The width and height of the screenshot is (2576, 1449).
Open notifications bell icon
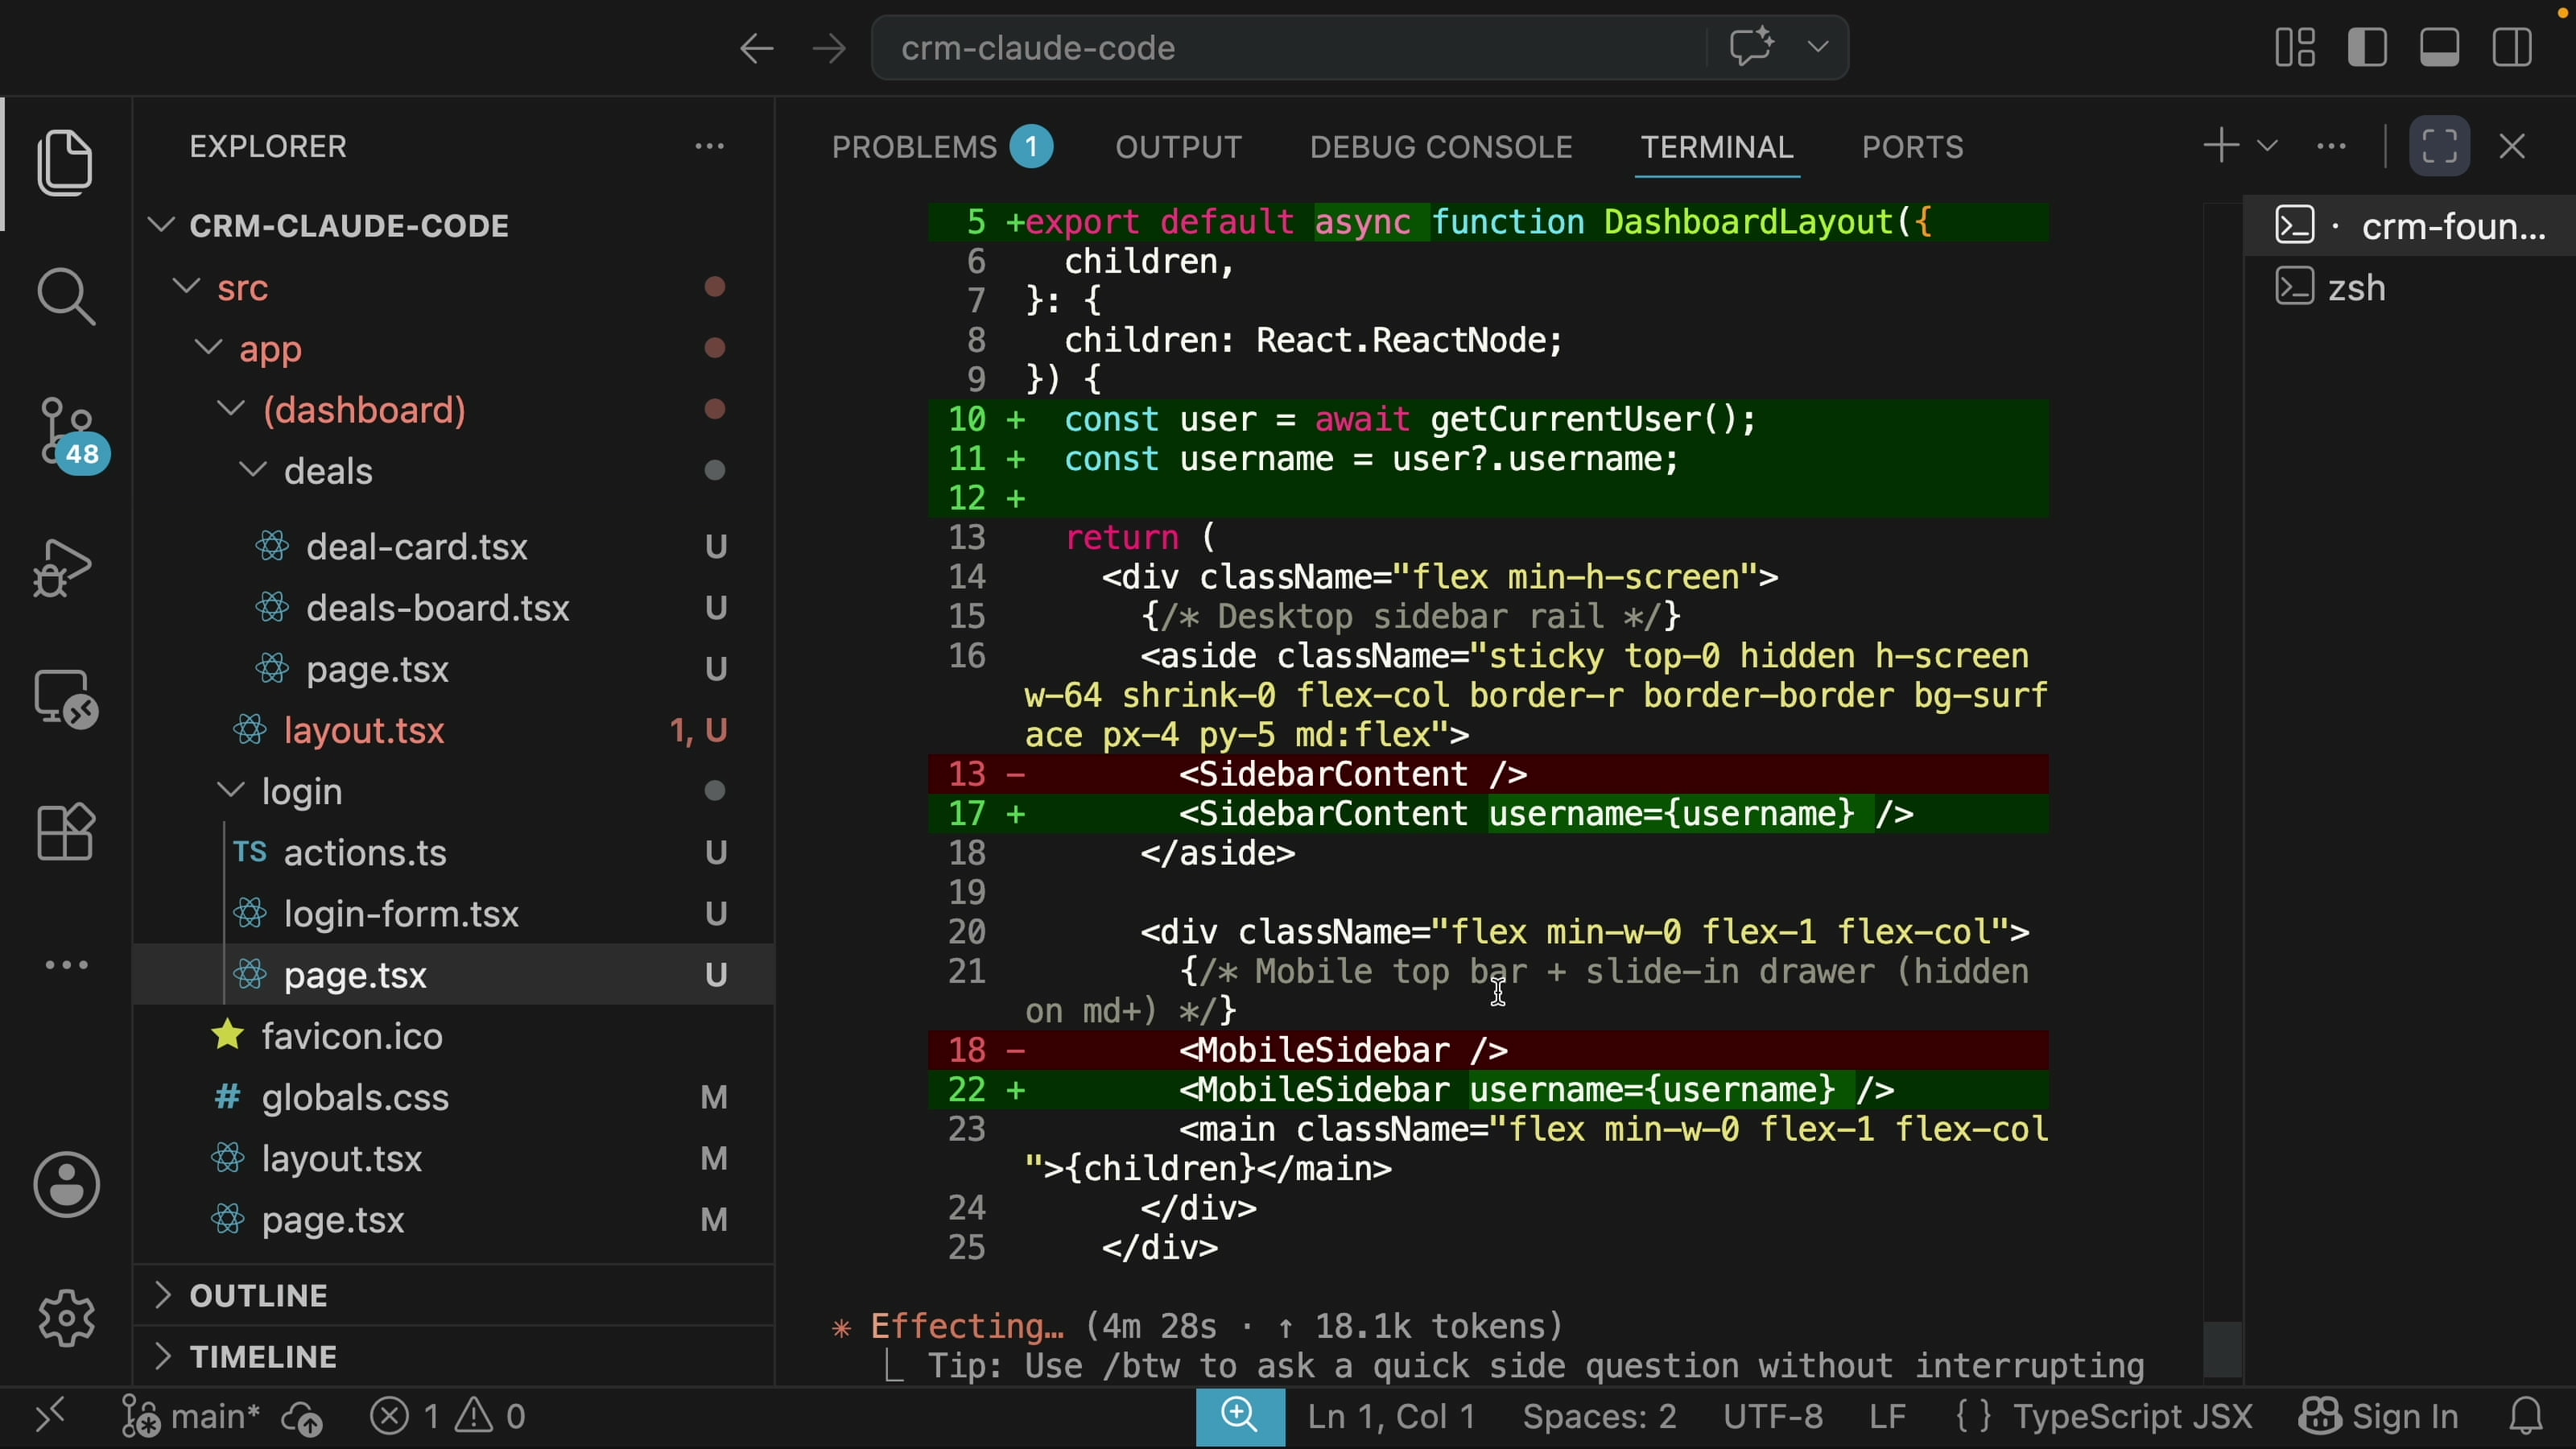click(x=2527, y=1417)
